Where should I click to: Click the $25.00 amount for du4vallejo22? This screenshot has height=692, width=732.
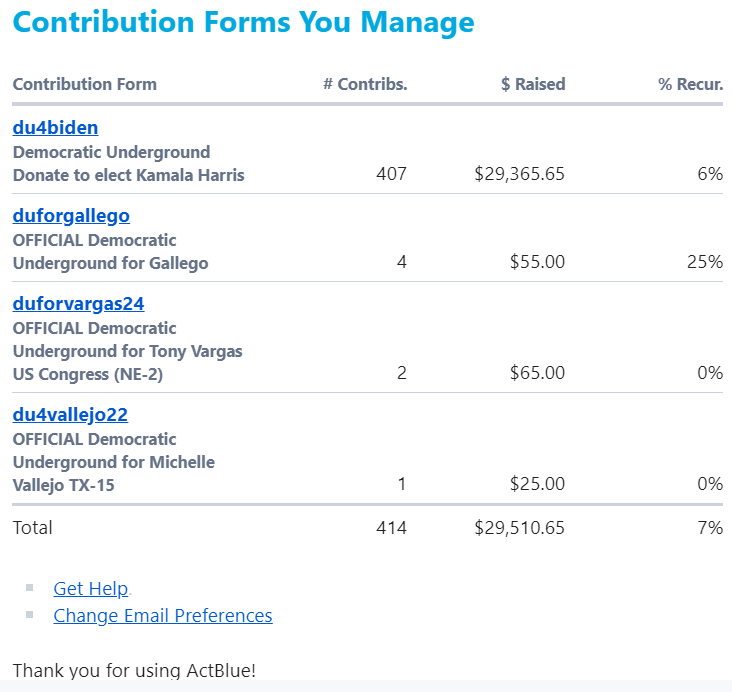[x=537, y=484]
